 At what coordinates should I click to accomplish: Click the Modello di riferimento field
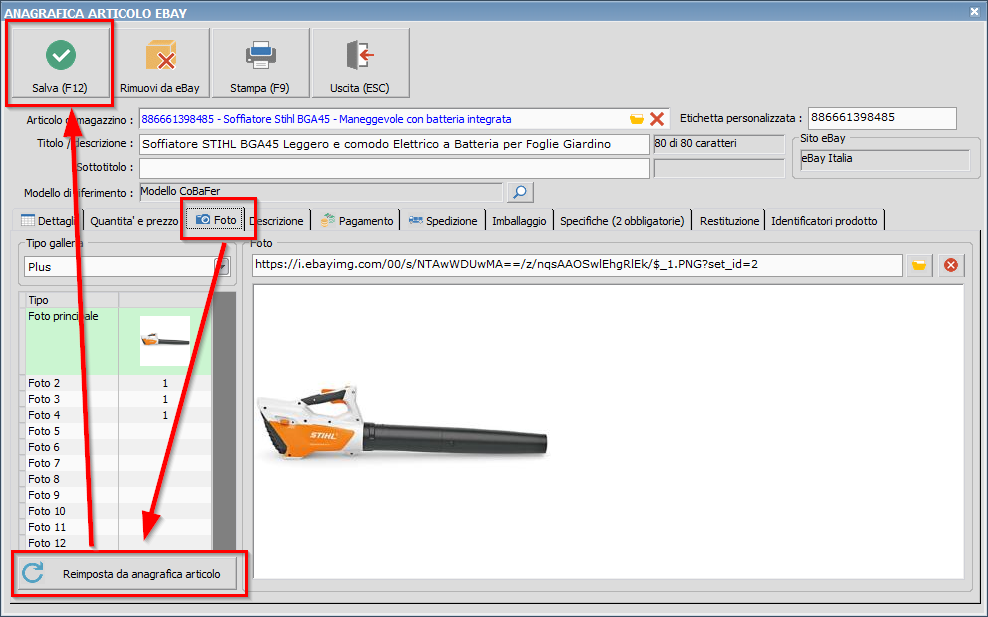click(x=321, y=192)
